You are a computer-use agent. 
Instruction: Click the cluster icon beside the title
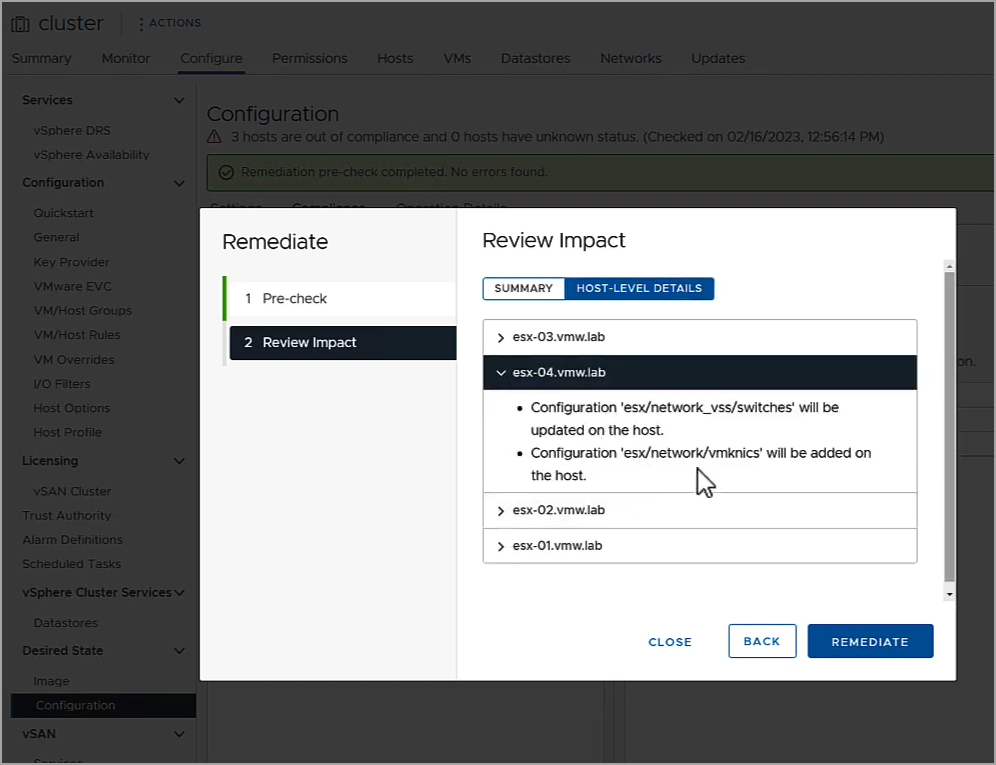click(x=20, y=24)
